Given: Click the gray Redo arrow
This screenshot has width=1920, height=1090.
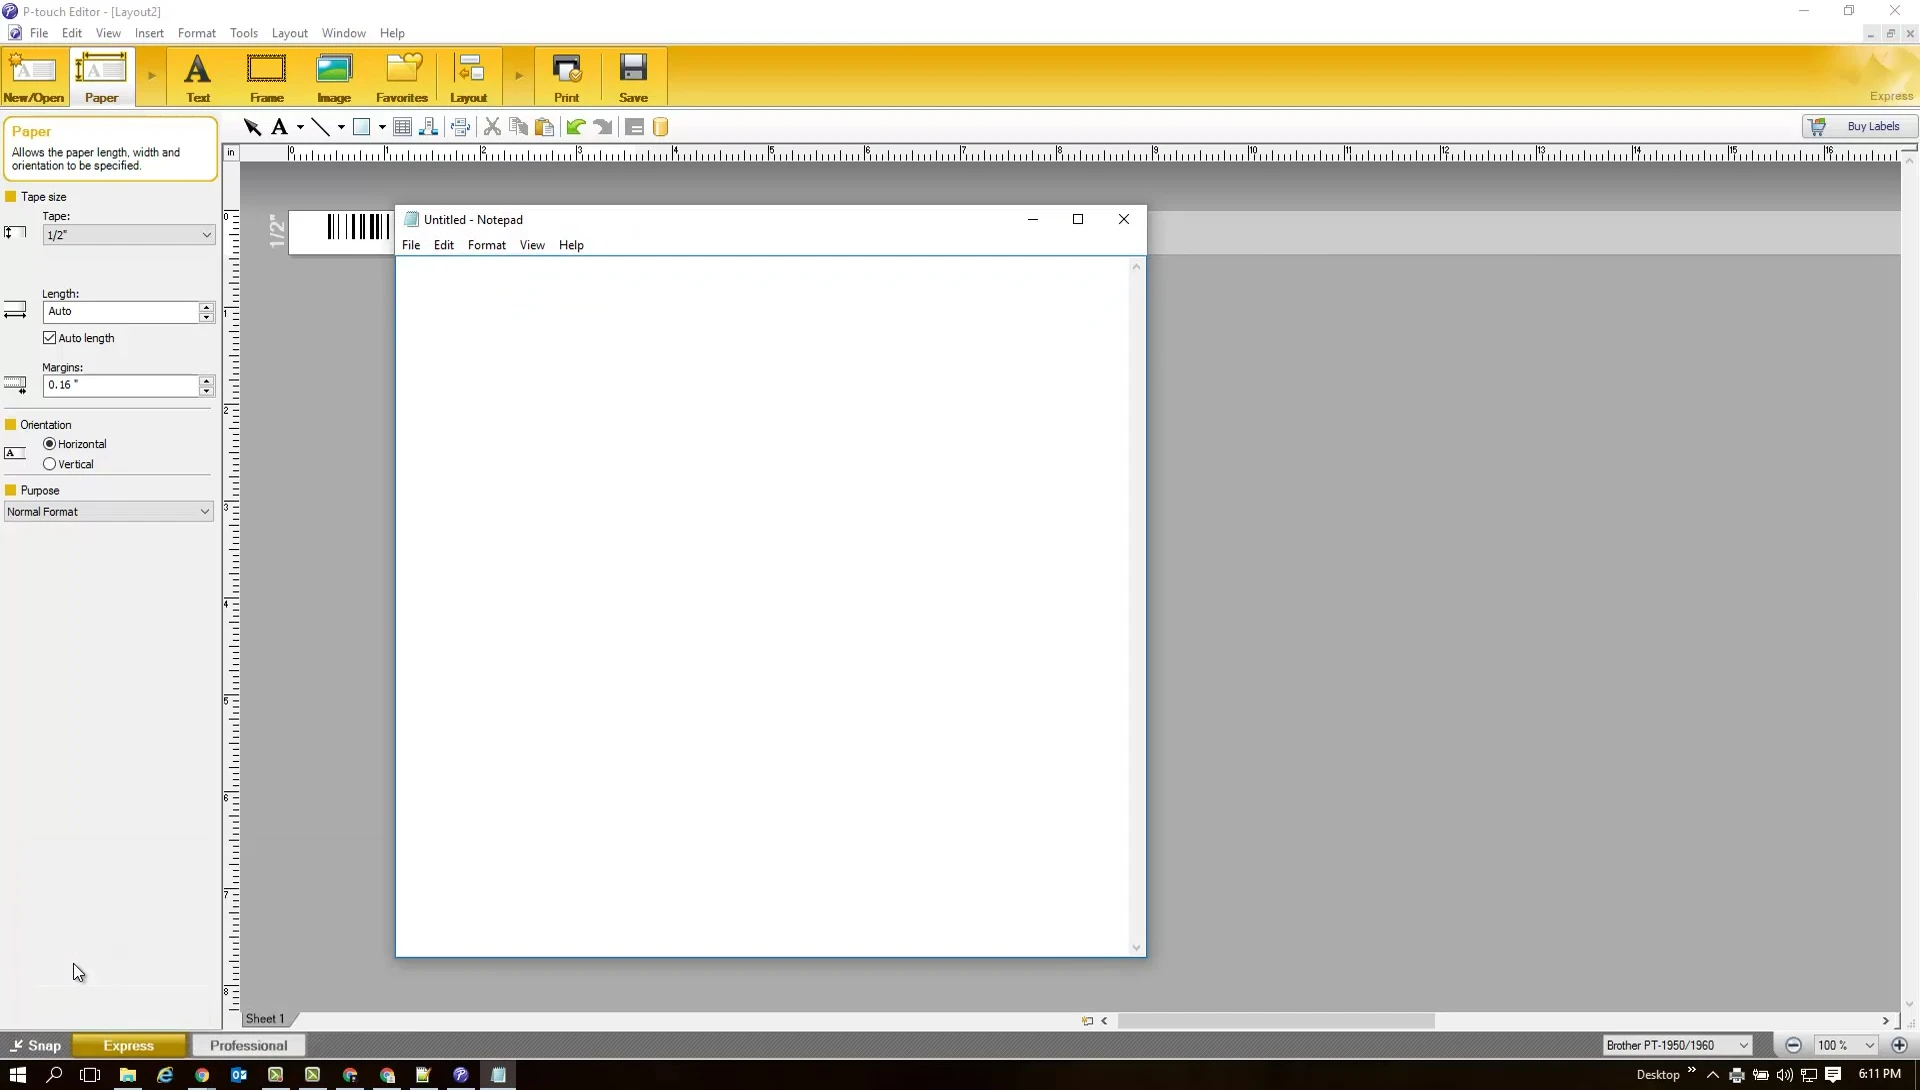Looking at the screenshot, I should (x=602, y=127).
